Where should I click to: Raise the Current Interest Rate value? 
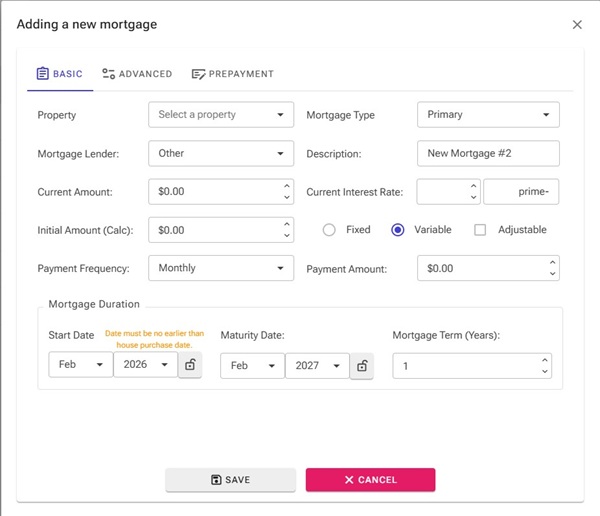click(473, 186)
